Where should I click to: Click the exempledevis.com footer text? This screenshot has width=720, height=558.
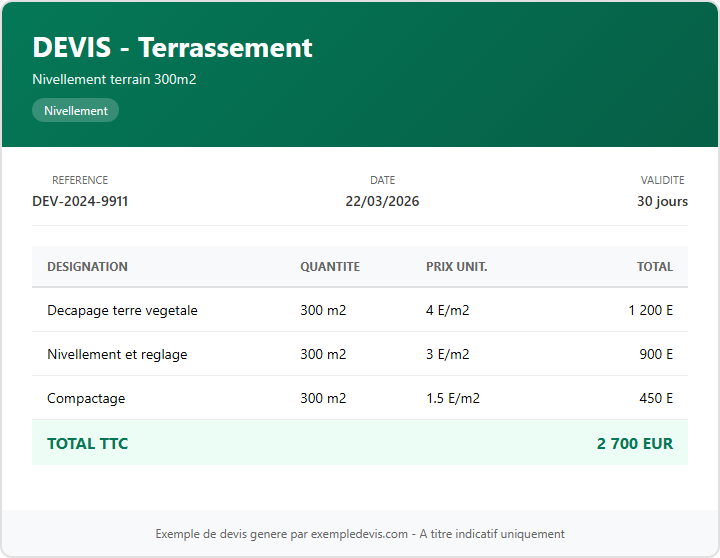tap(360, 534)
